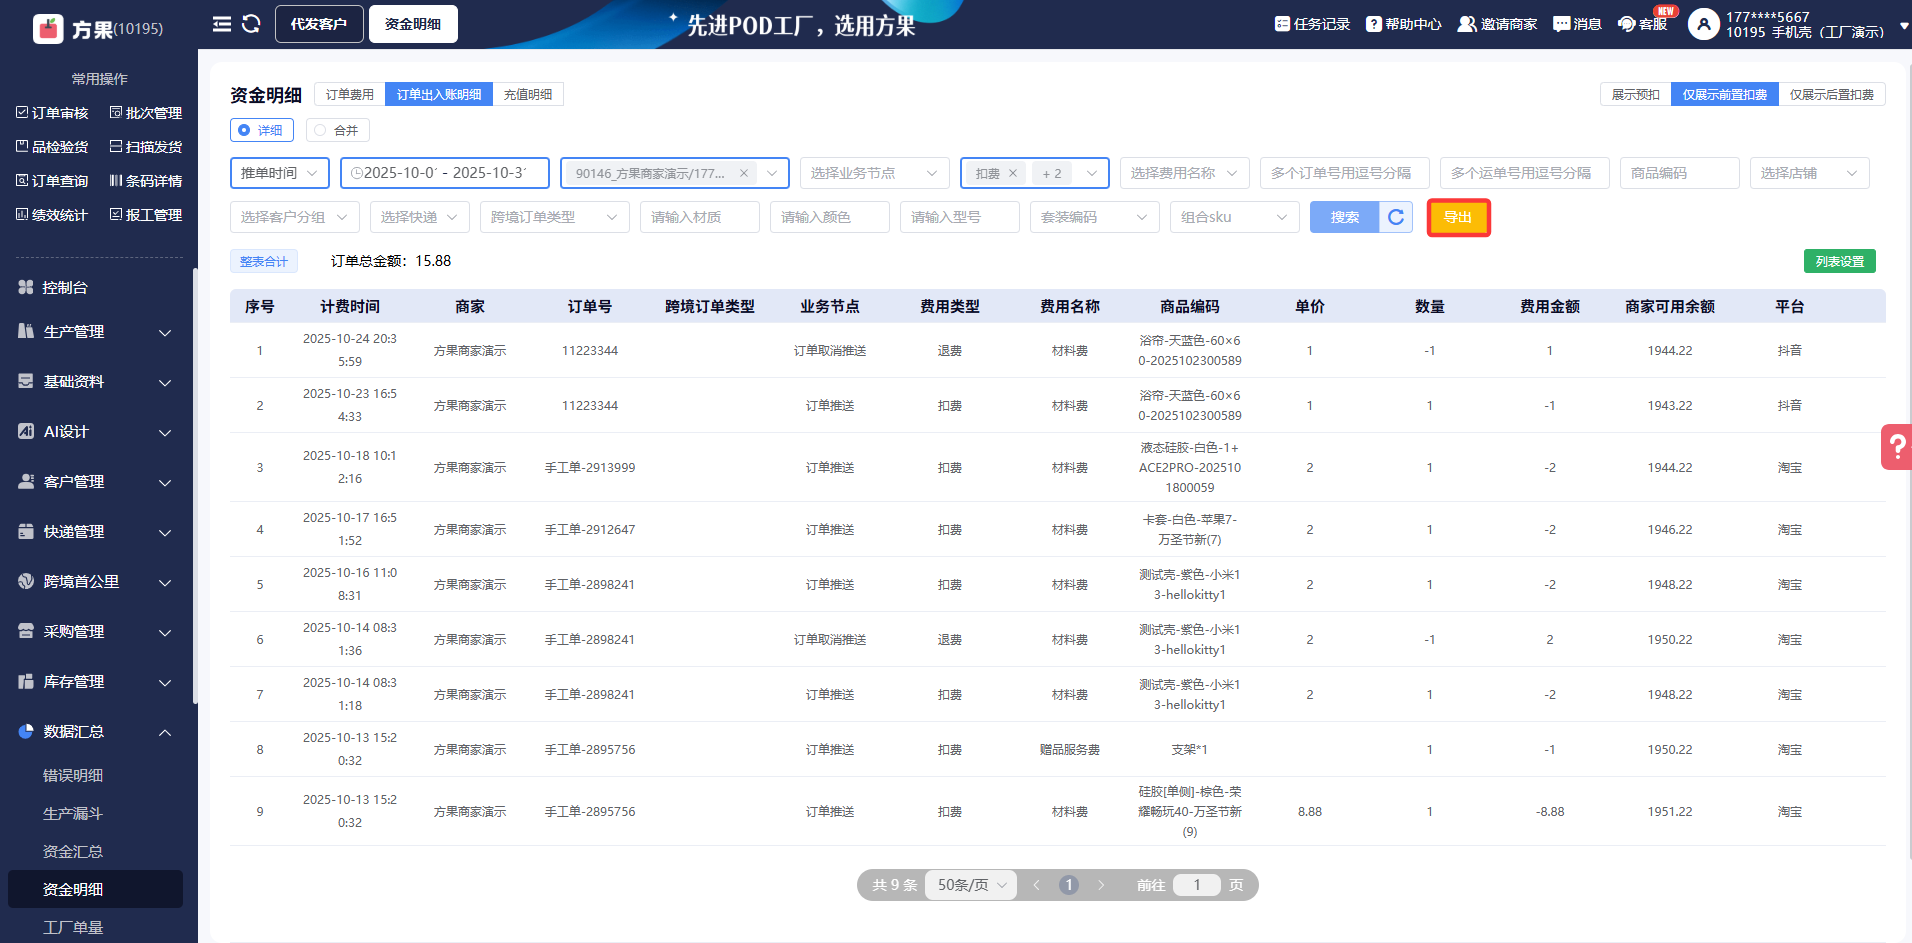Select the 详细 radio option

244,130
